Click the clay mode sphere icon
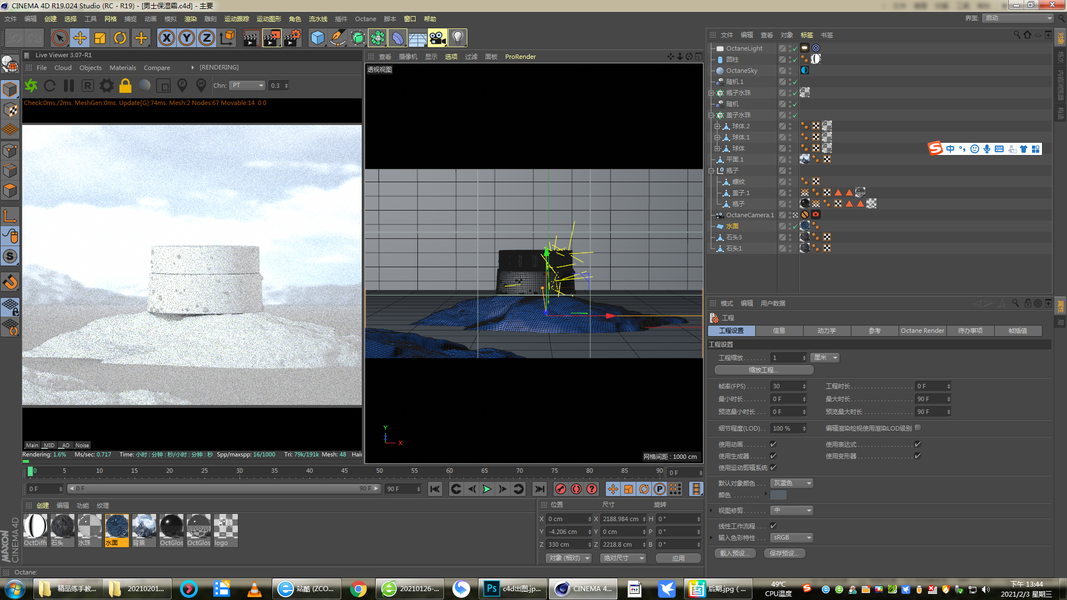The height and width of the screenshot is (600, 1067). coord(145,86)
